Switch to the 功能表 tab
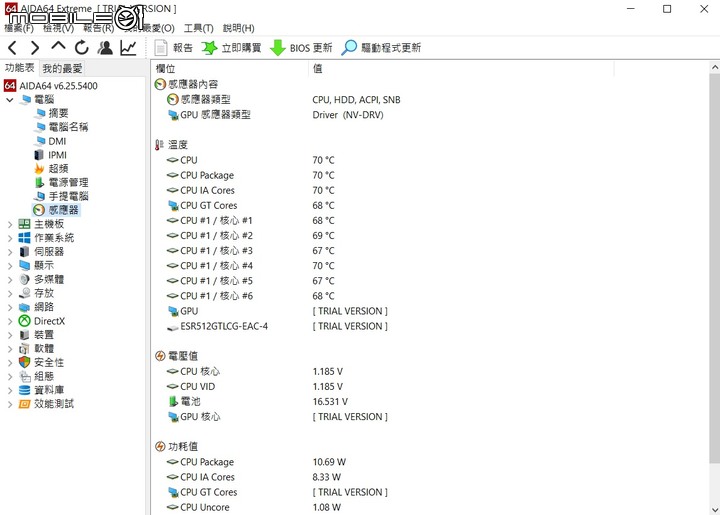720x515 pixels. (20, 68)
